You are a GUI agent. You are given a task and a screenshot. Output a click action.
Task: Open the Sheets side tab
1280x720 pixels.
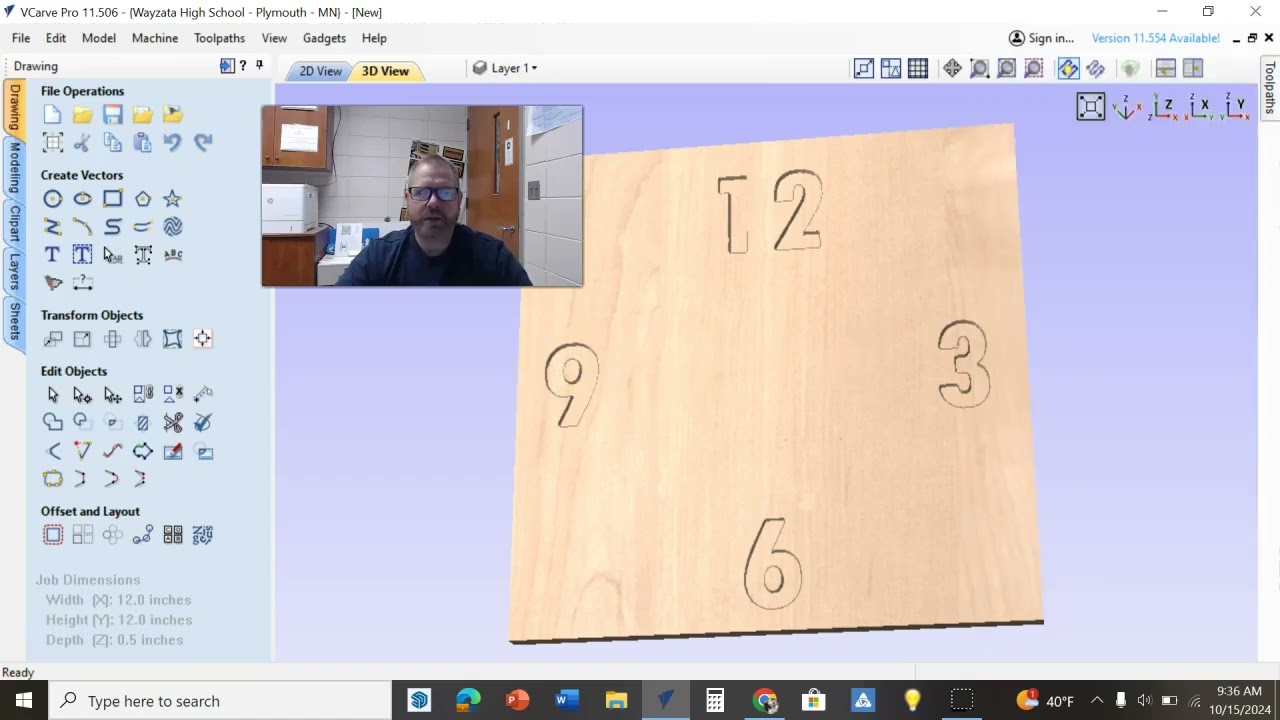[x=15, y=320]
